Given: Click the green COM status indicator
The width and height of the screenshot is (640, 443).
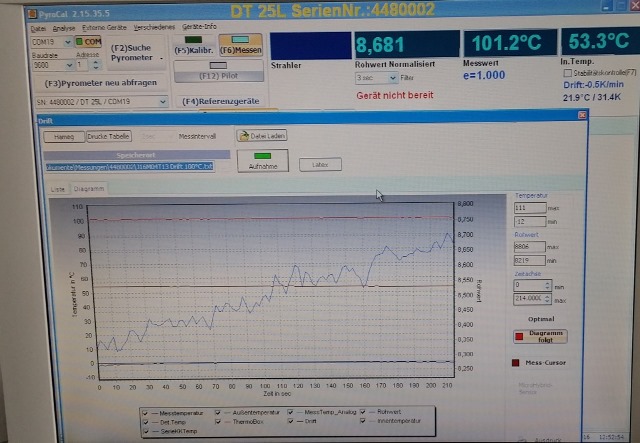Looking at the screenshot, I should pyautogui.click(x=90, y=43).
